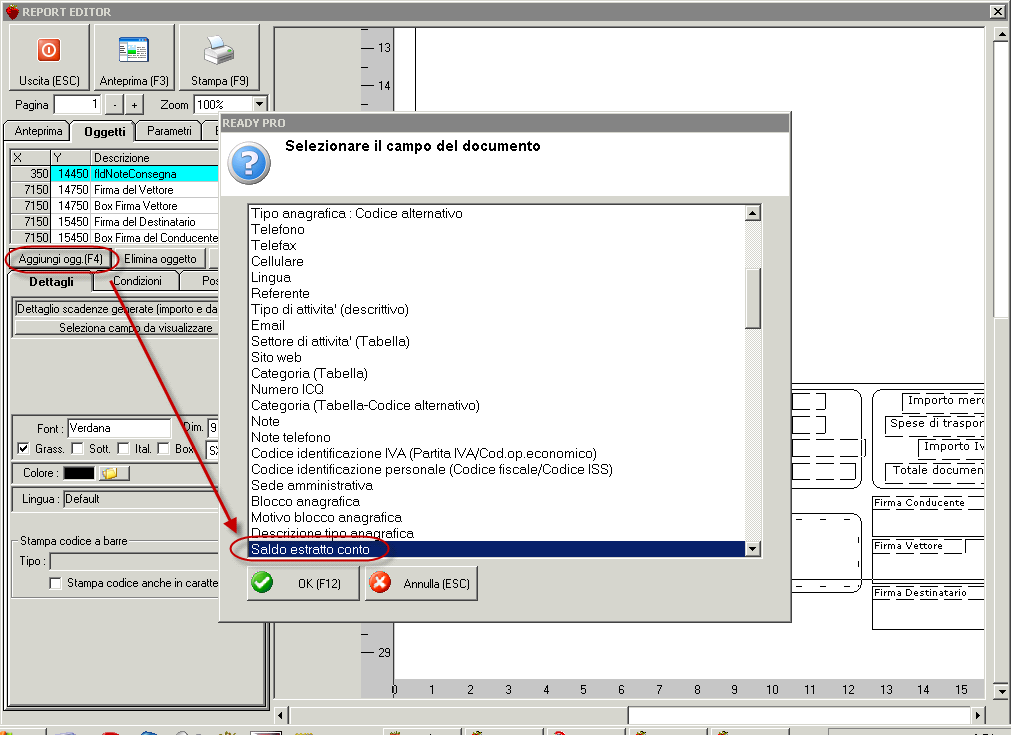Click the page plus stepper button
Viewport: 1011px width, 735px height.
pos(134,104)
